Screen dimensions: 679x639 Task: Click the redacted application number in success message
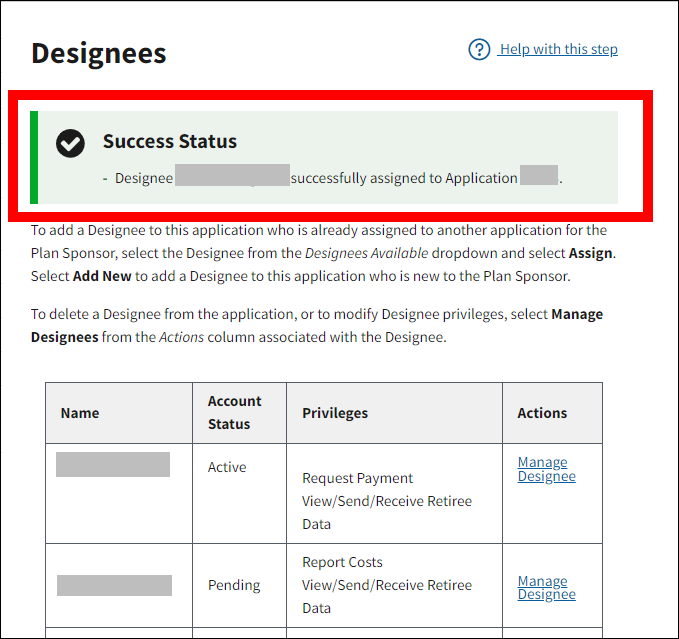pos(538,178)
